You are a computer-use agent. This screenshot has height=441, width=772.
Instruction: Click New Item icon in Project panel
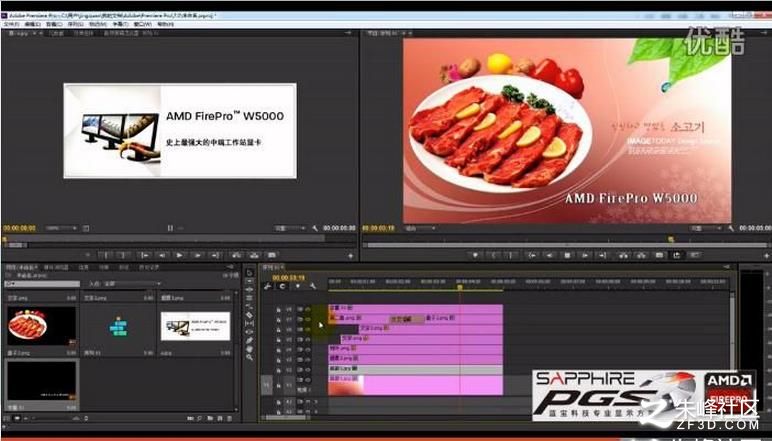220,418
